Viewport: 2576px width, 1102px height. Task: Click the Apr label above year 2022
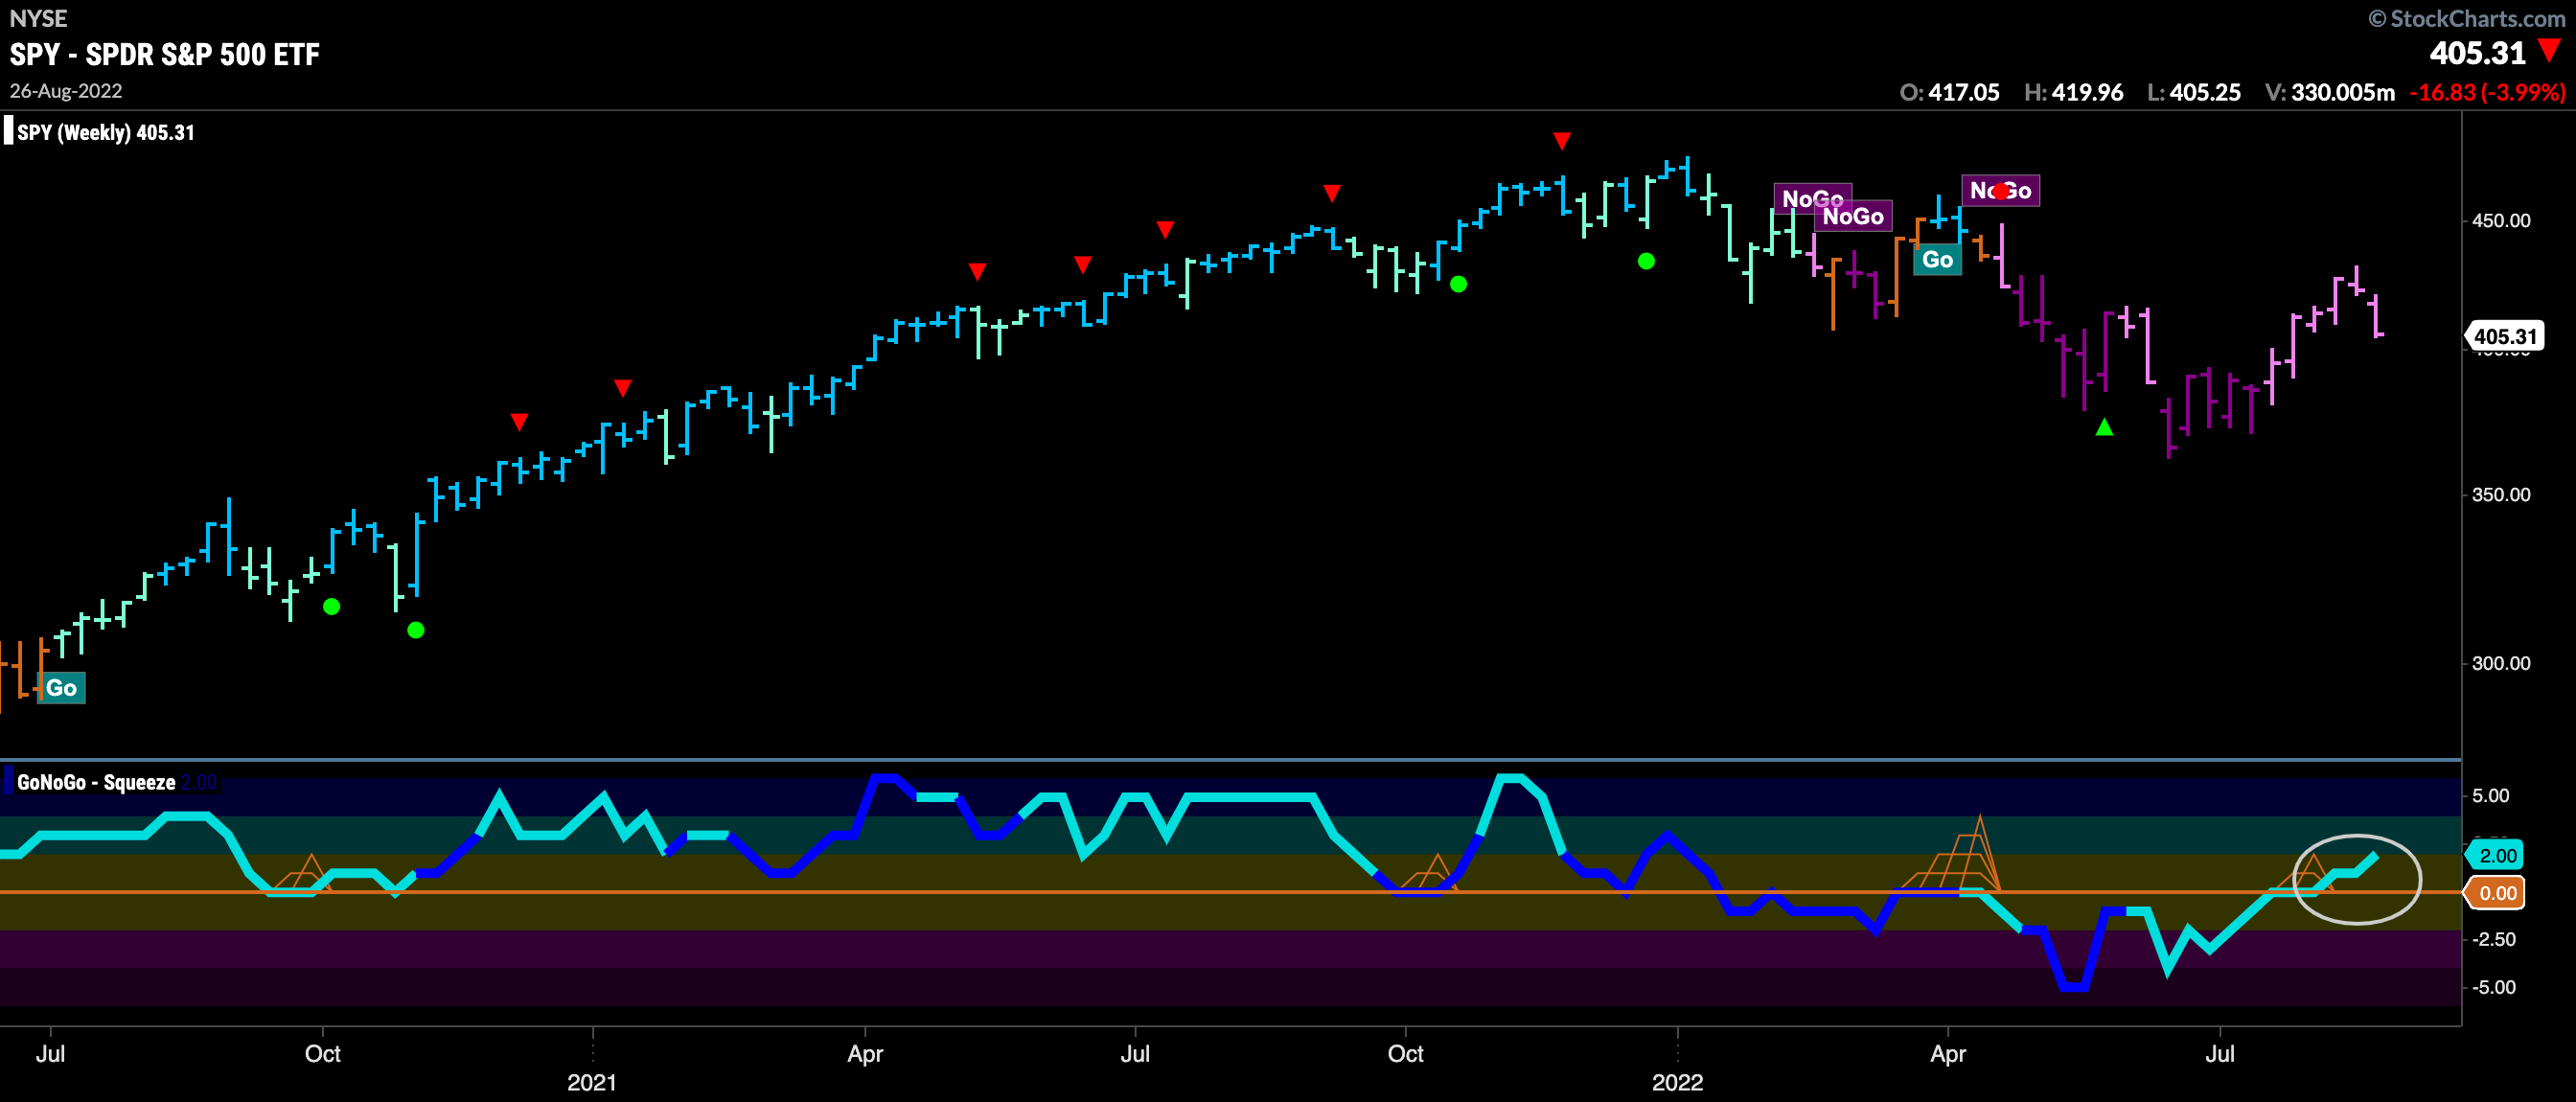tap(1948, 1053)
